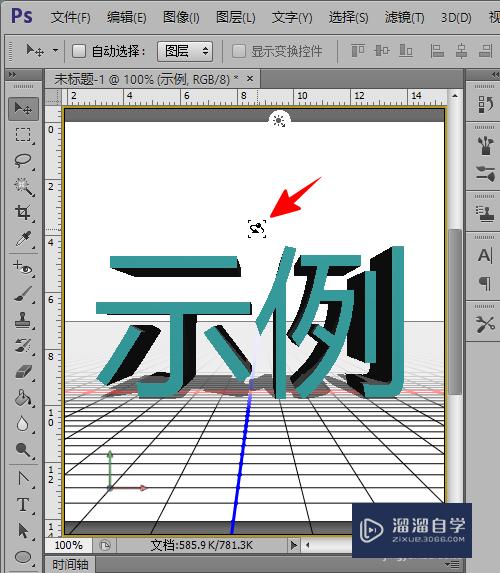Image resolution: width=500 pixels, height=573 pixels.
Task: Select the Paint Bucket tool
Action: pos(23,398)
